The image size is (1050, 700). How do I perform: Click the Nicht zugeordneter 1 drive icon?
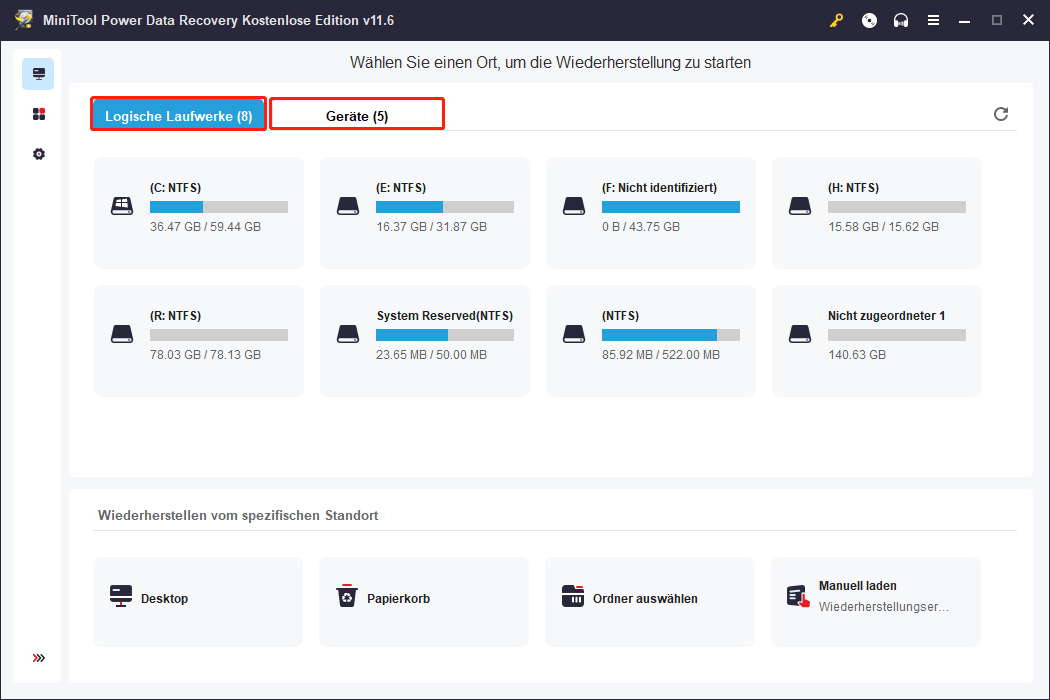(x=800, y=334)
